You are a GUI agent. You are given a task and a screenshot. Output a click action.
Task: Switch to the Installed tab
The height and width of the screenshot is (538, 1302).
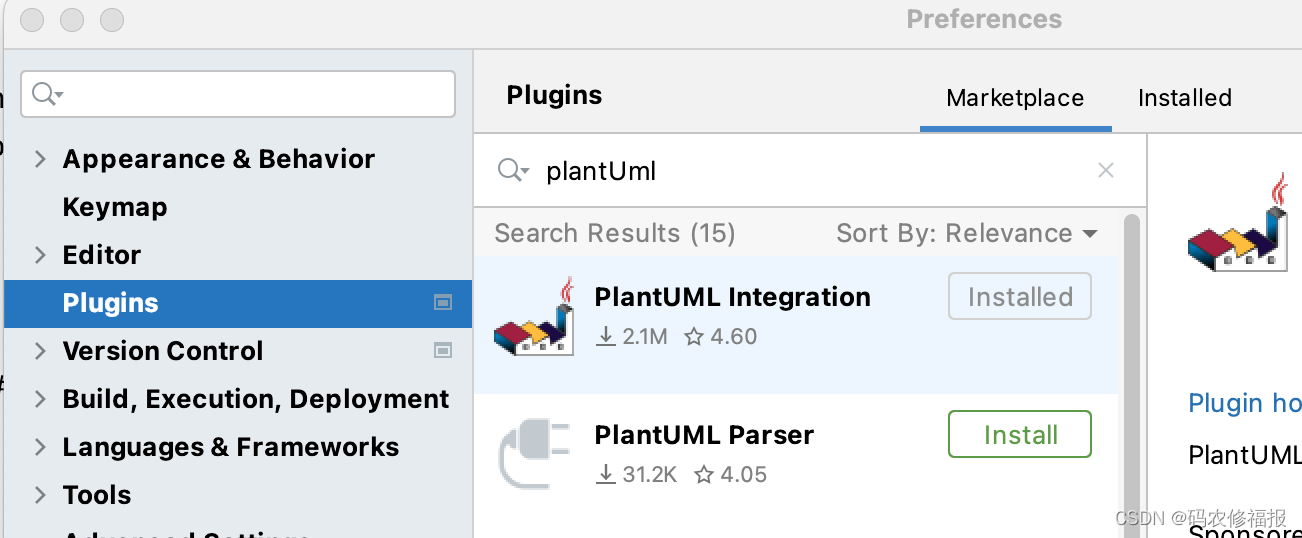[x=1184, y=98]
